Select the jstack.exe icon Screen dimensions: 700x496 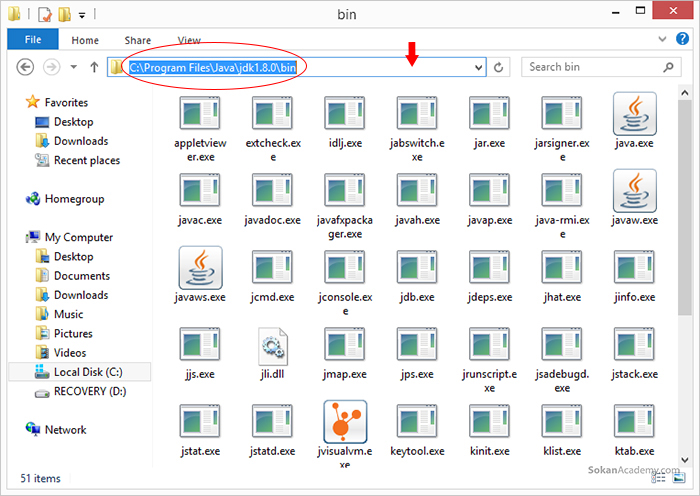[x=634, y=344]
